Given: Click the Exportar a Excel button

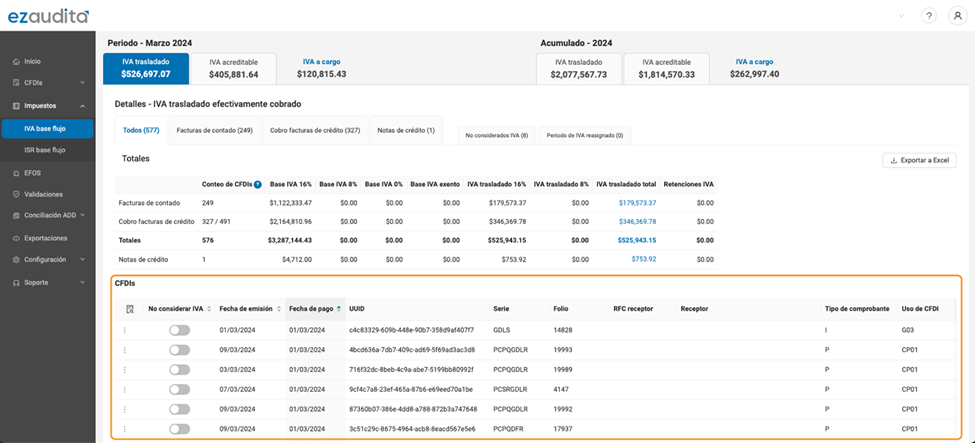Looking at the screenshot, I should coord(919,160).
